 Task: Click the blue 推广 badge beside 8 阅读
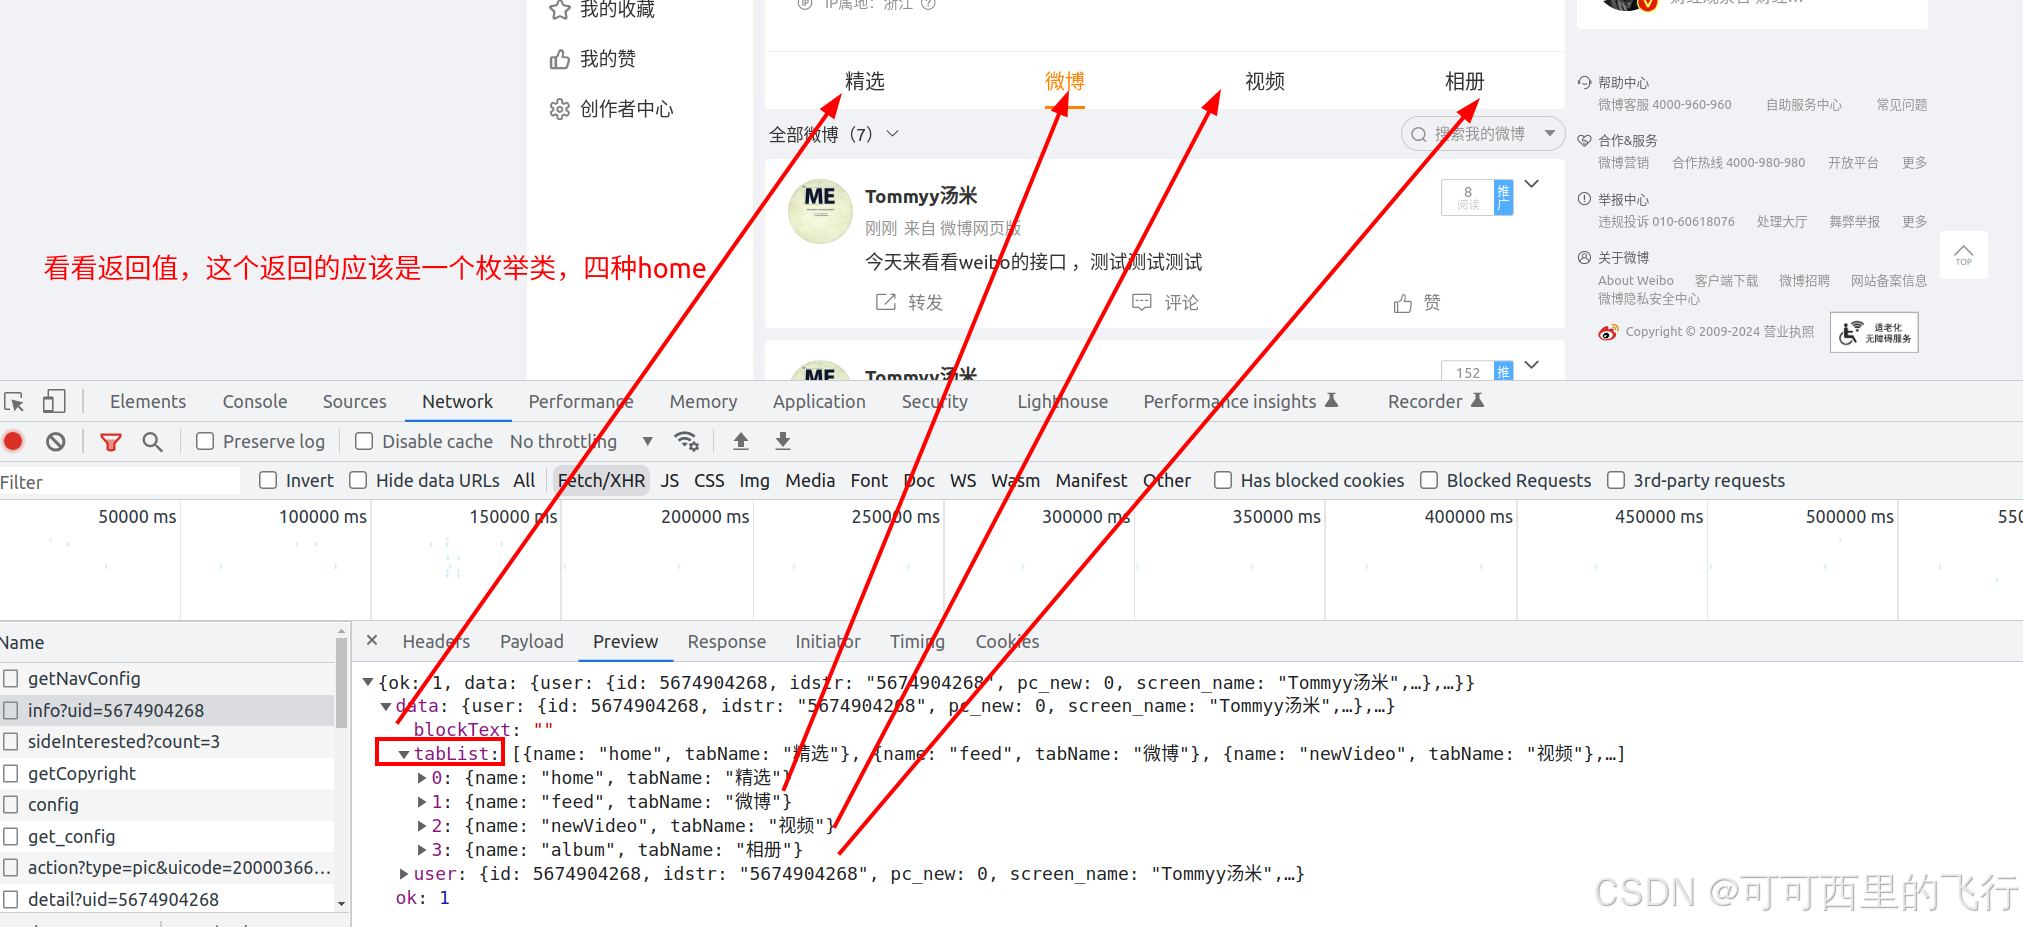click(x=1503, y=197)
